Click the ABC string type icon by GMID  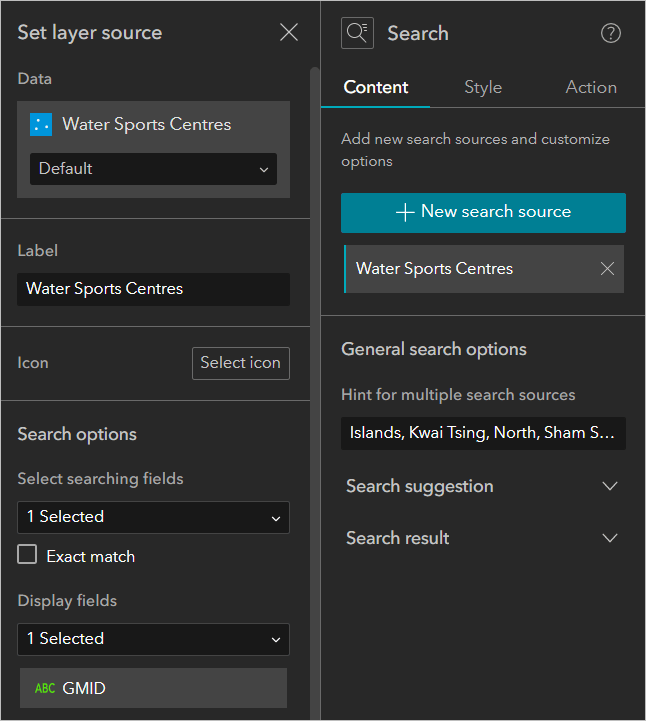(45, 688)
